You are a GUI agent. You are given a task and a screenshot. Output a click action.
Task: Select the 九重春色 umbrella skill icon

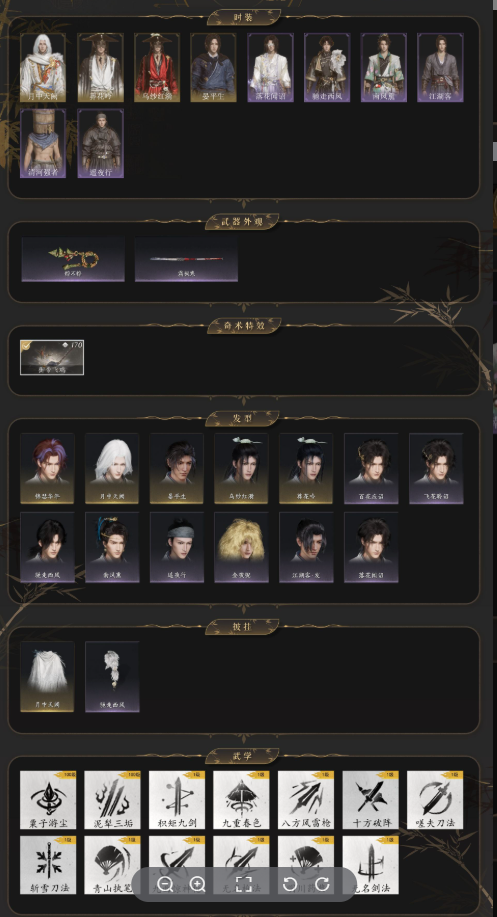tap(241, 800)
